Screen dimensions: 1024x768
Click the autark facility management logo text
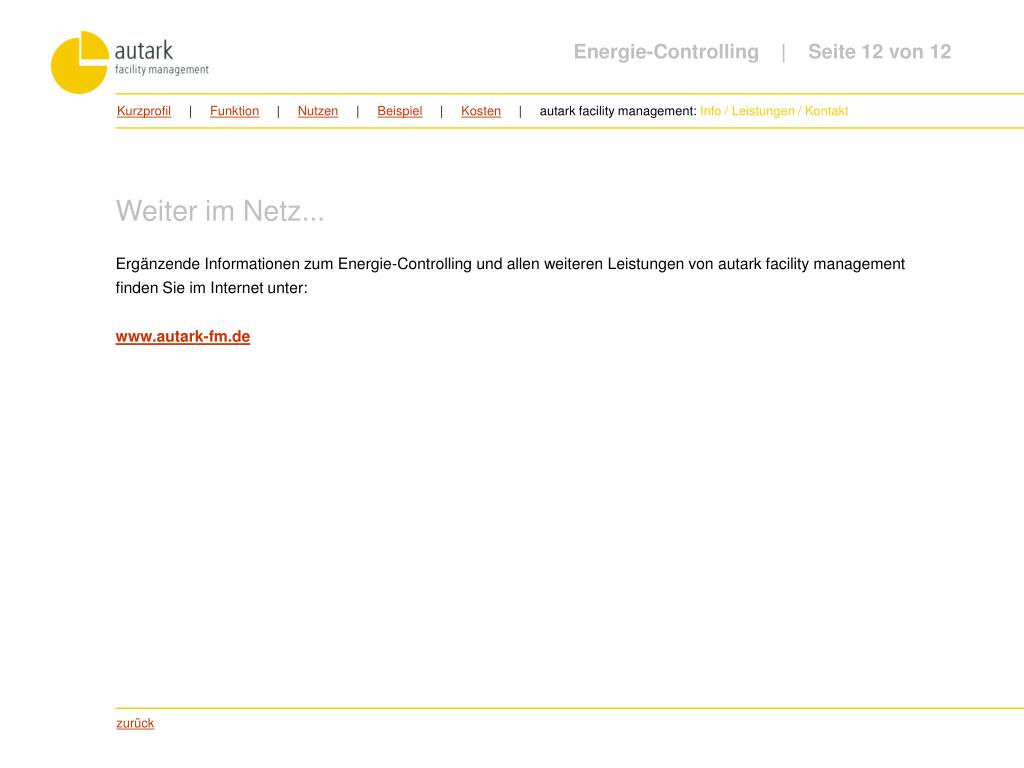click(x=162, y=57)
